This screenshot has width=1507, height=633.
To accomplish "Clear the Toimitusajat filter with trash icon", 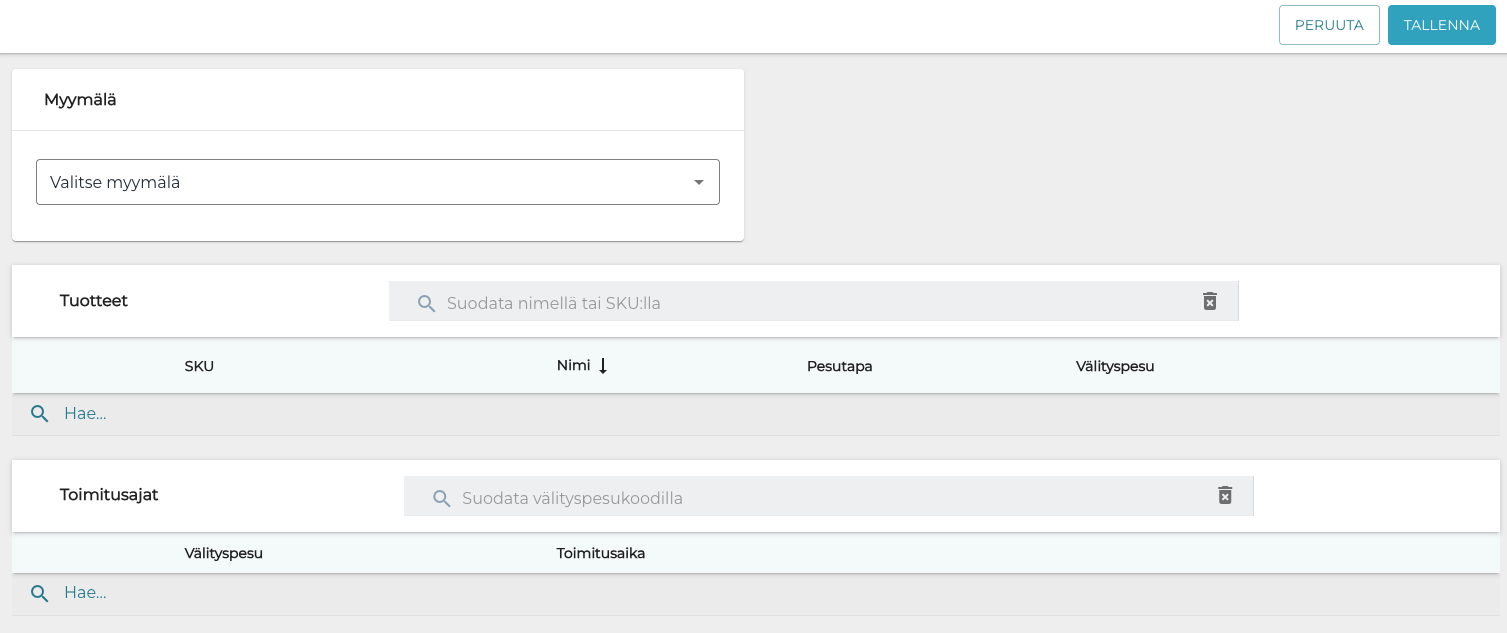I will pyautogui.click(x=1224, y=495).
